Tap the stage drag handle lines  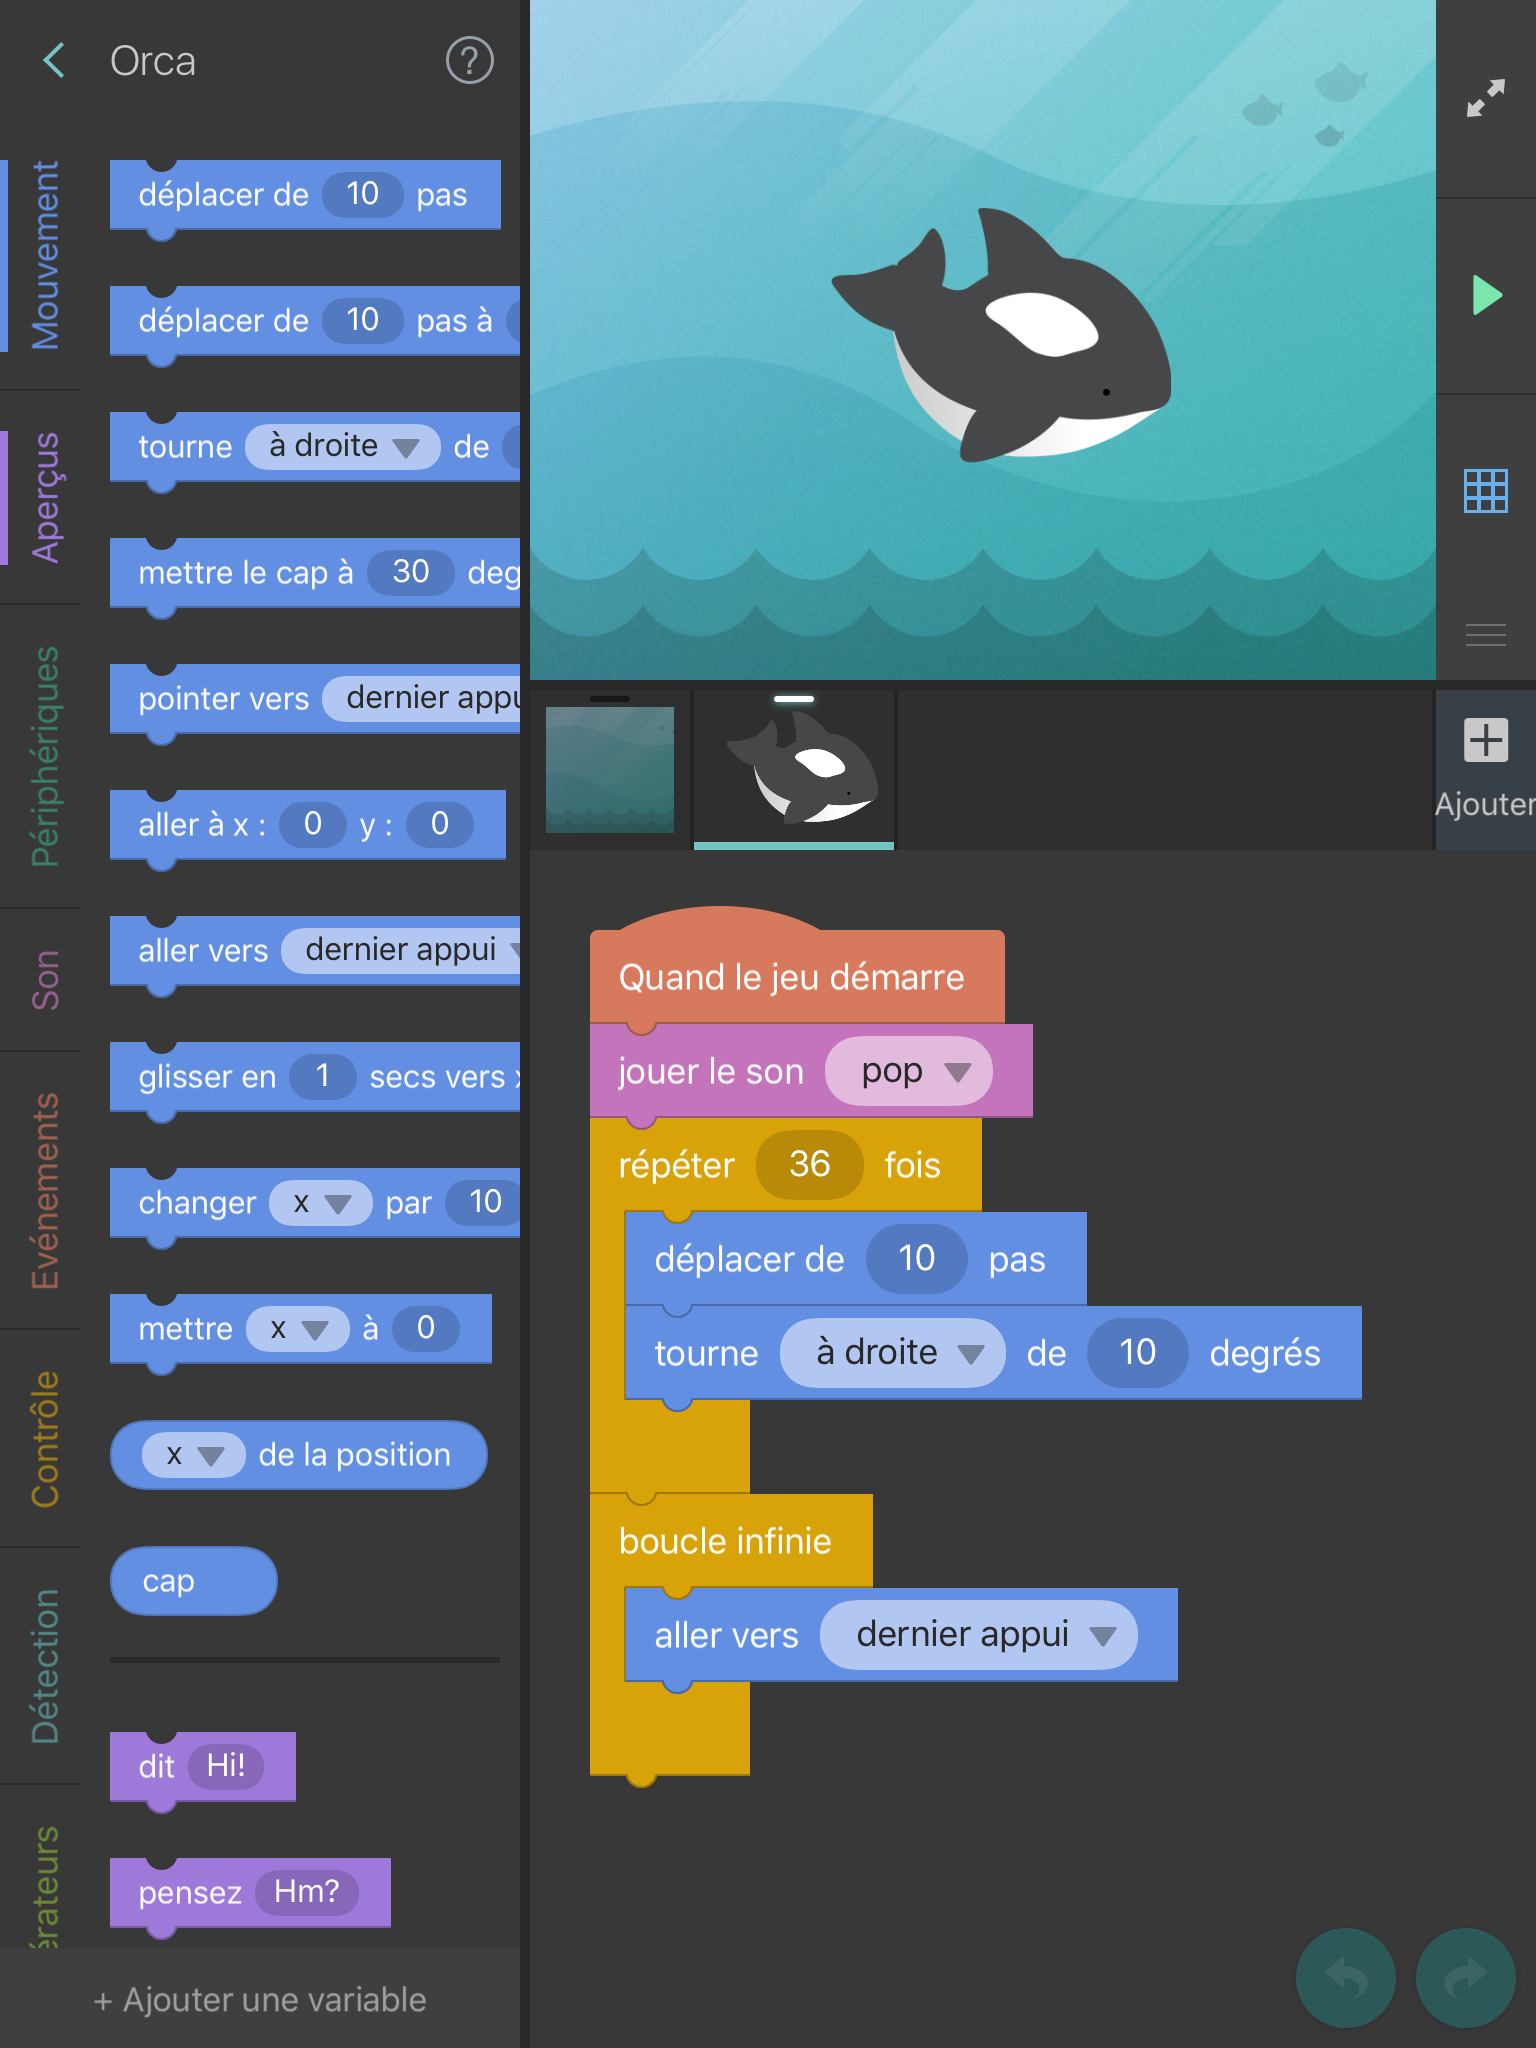(x=1485, y=635)
